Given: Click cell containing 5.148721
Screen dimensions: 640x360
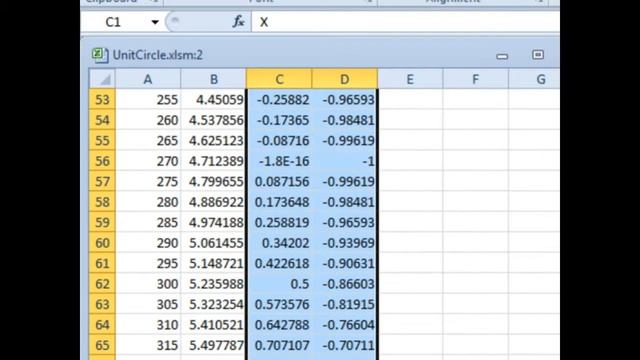Looking at the screenshot, I should click(x=213, y=263).
